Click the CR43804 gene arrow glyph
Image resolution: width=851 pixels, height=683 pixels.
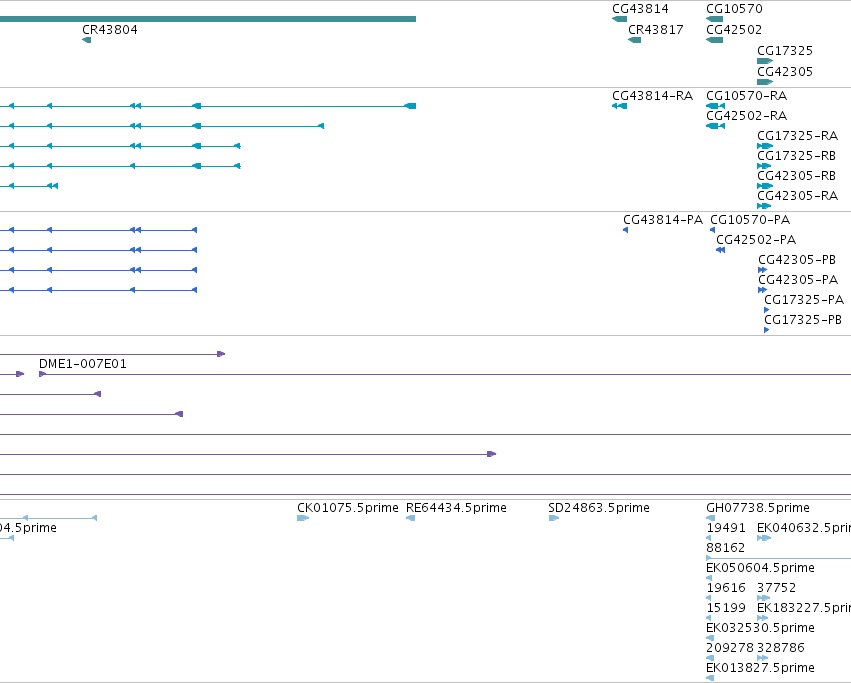click(x=86, y=40)
